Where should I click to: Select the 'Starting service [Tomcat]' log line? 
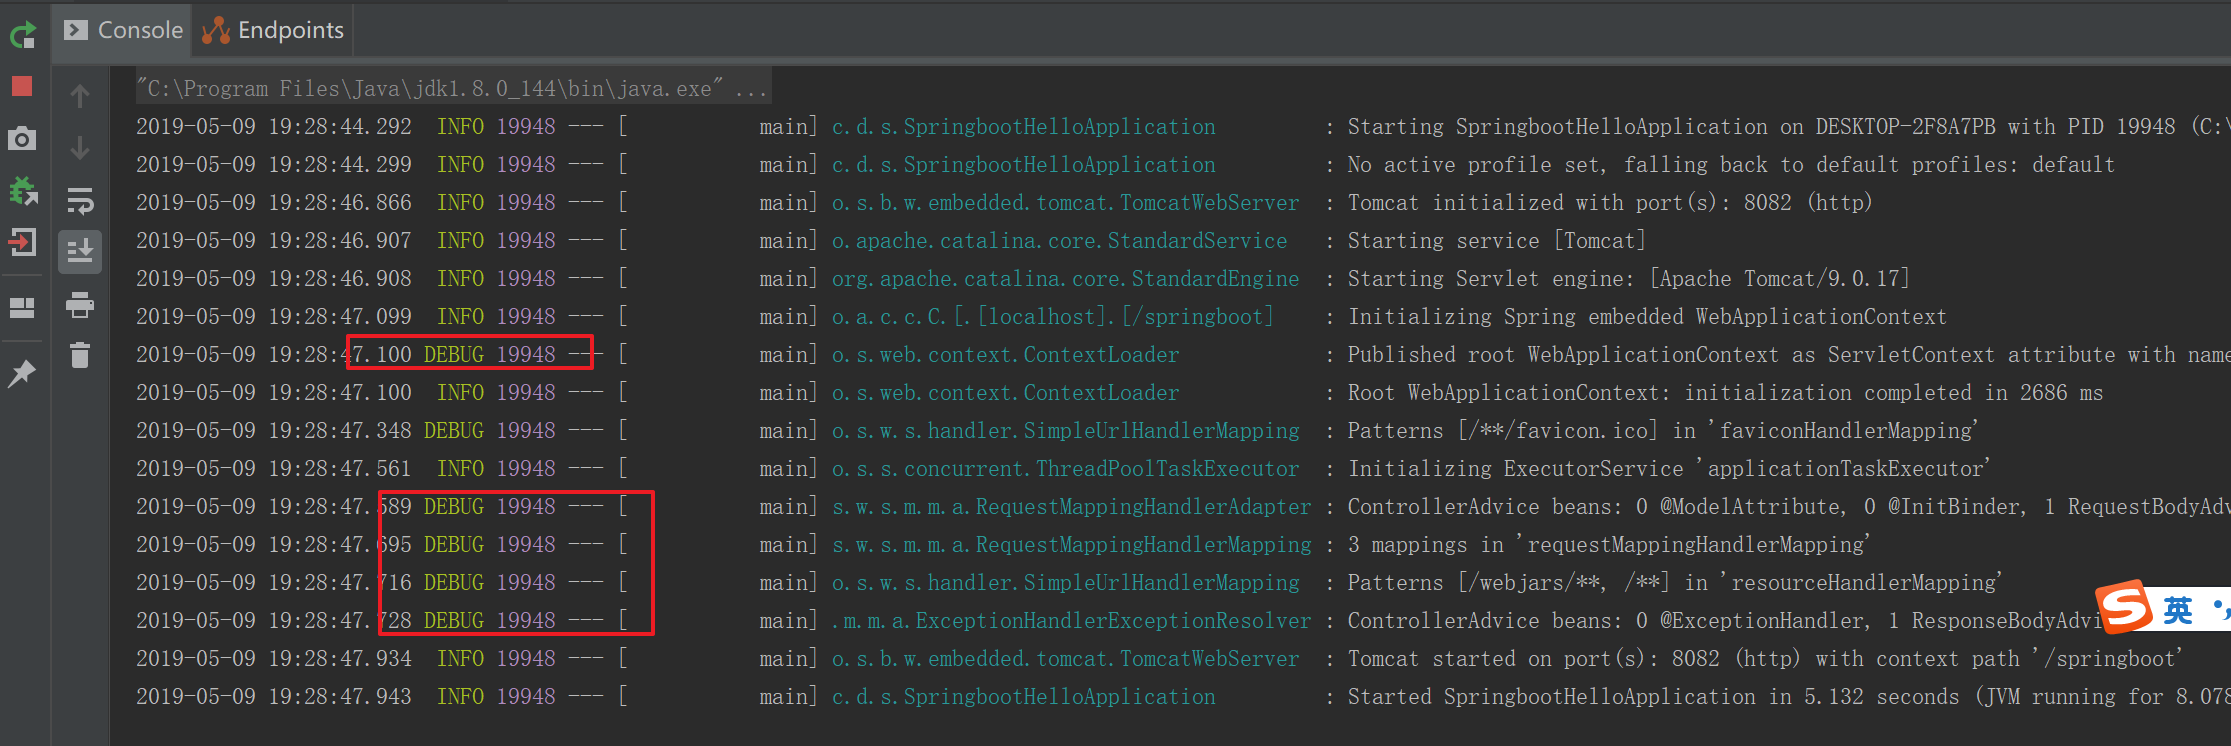(1496, 241)
